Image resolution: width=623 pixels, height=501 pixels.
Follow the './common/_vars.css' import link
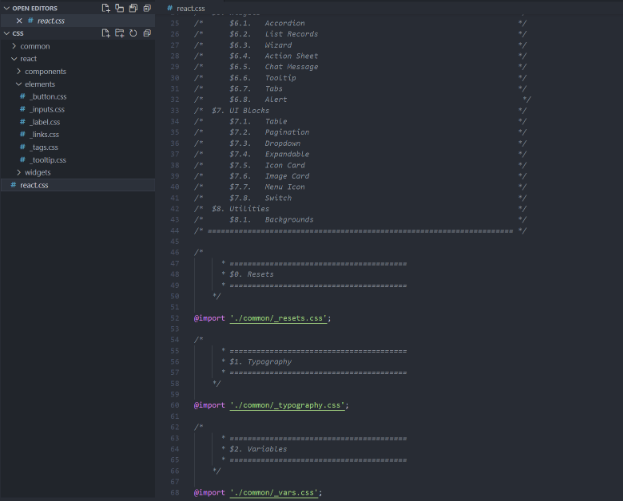tap(274, 492)
